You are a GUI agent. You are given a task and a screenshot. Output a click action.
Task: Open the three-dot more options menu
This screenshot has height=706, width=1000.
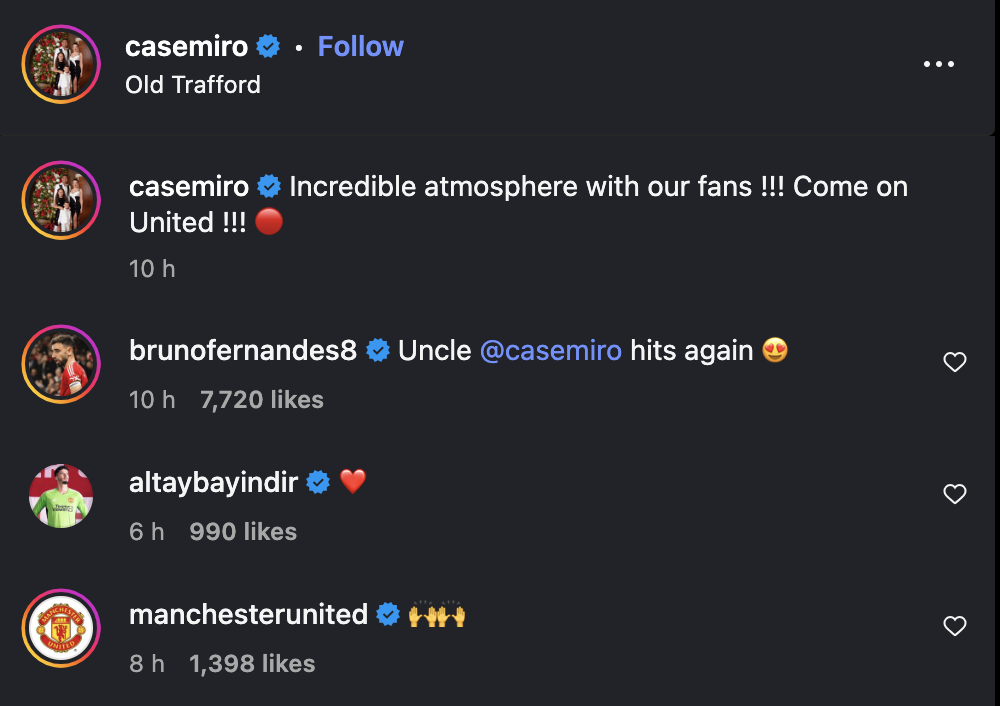coord(939,64)
